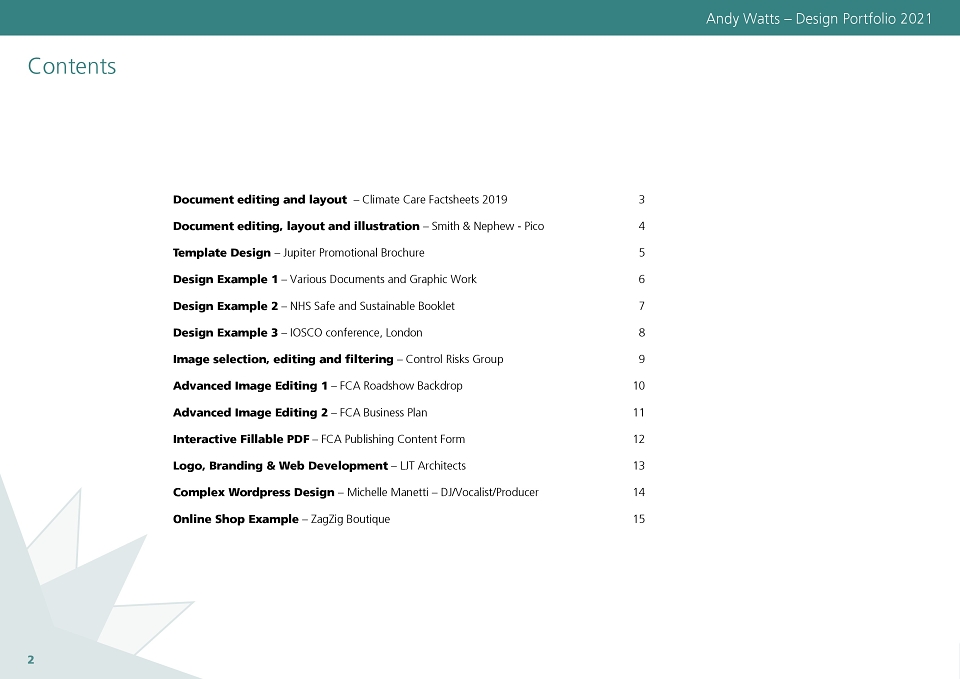Open Image selection, editing and filtering entry

(338, 359)
